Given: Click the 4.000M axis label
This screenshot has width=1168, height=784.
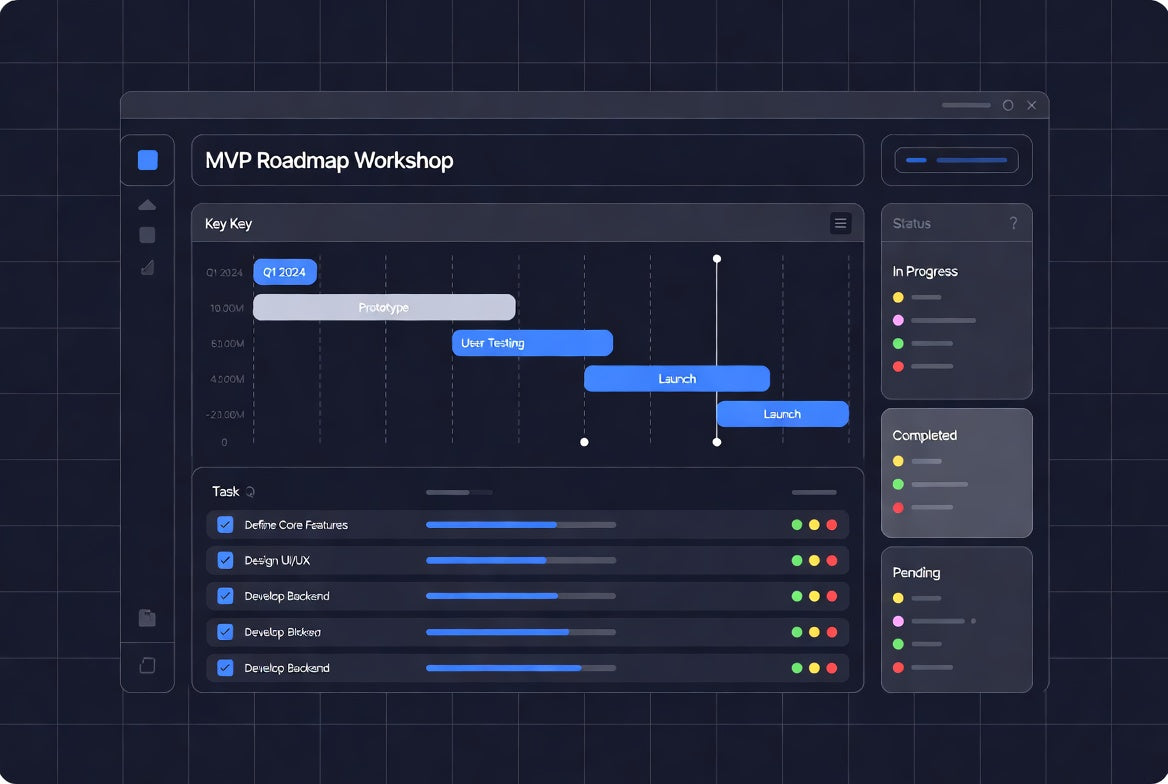Looking at the screenshot, I should [227, 379].
